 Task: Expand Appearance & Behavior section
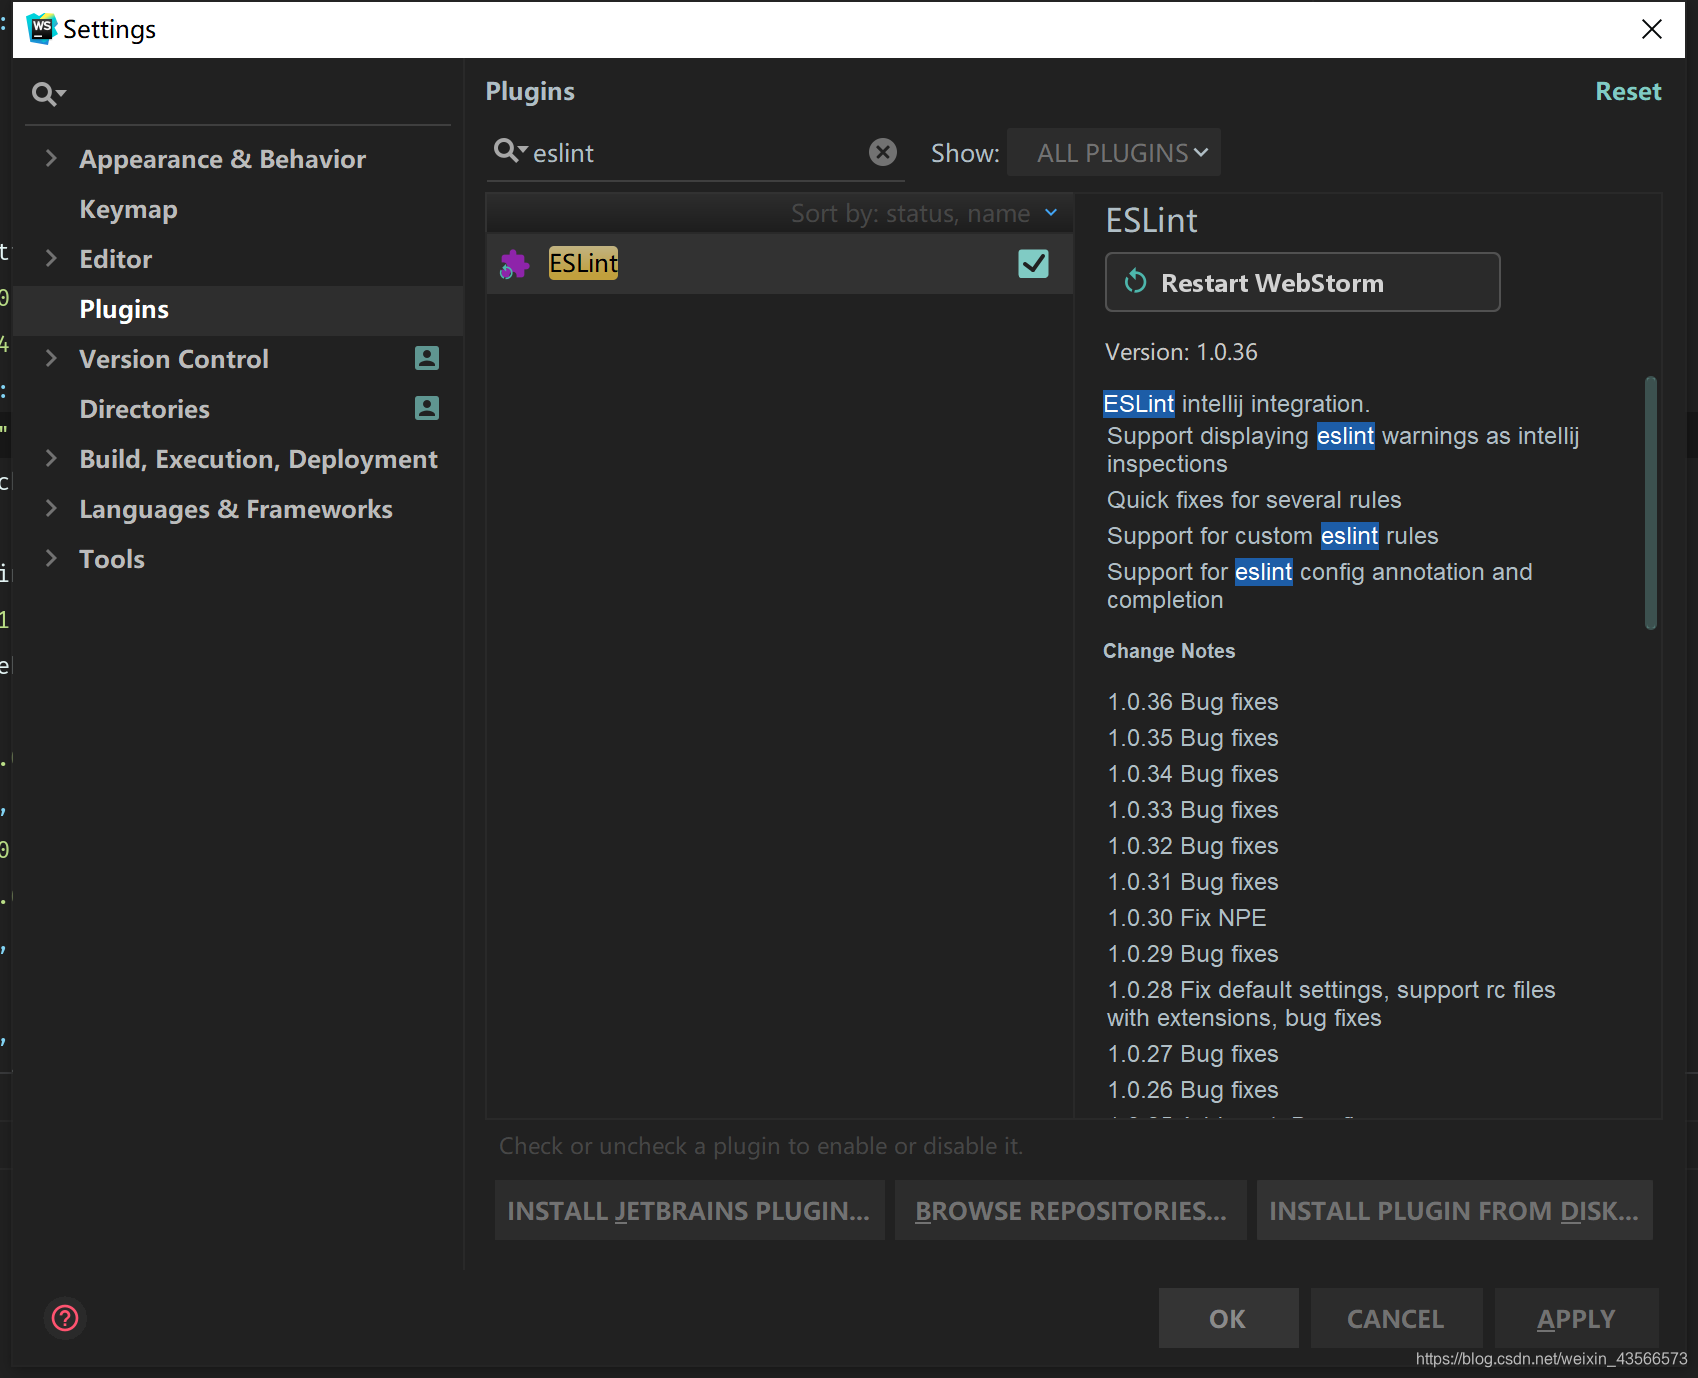(x=51, y=158)
